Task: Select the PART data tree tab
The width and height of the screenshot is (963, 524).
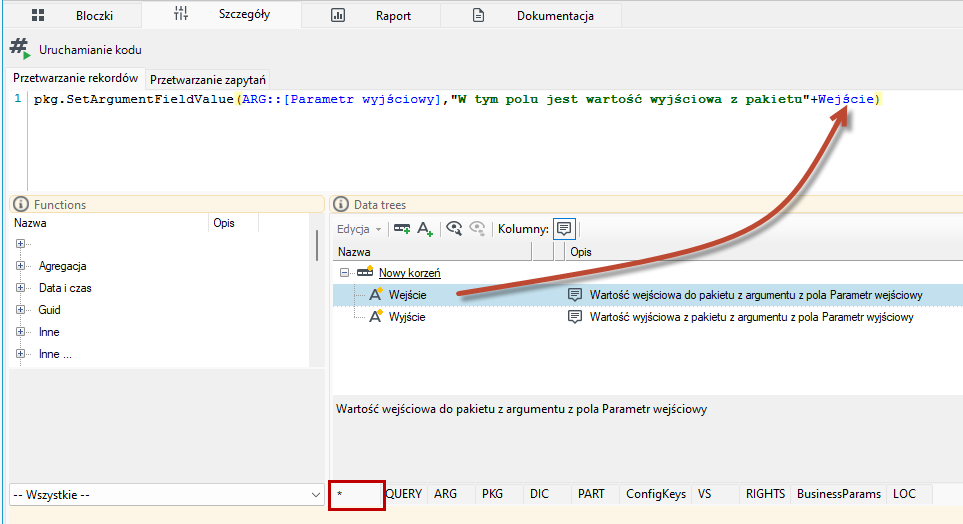Action: [595, 494]
